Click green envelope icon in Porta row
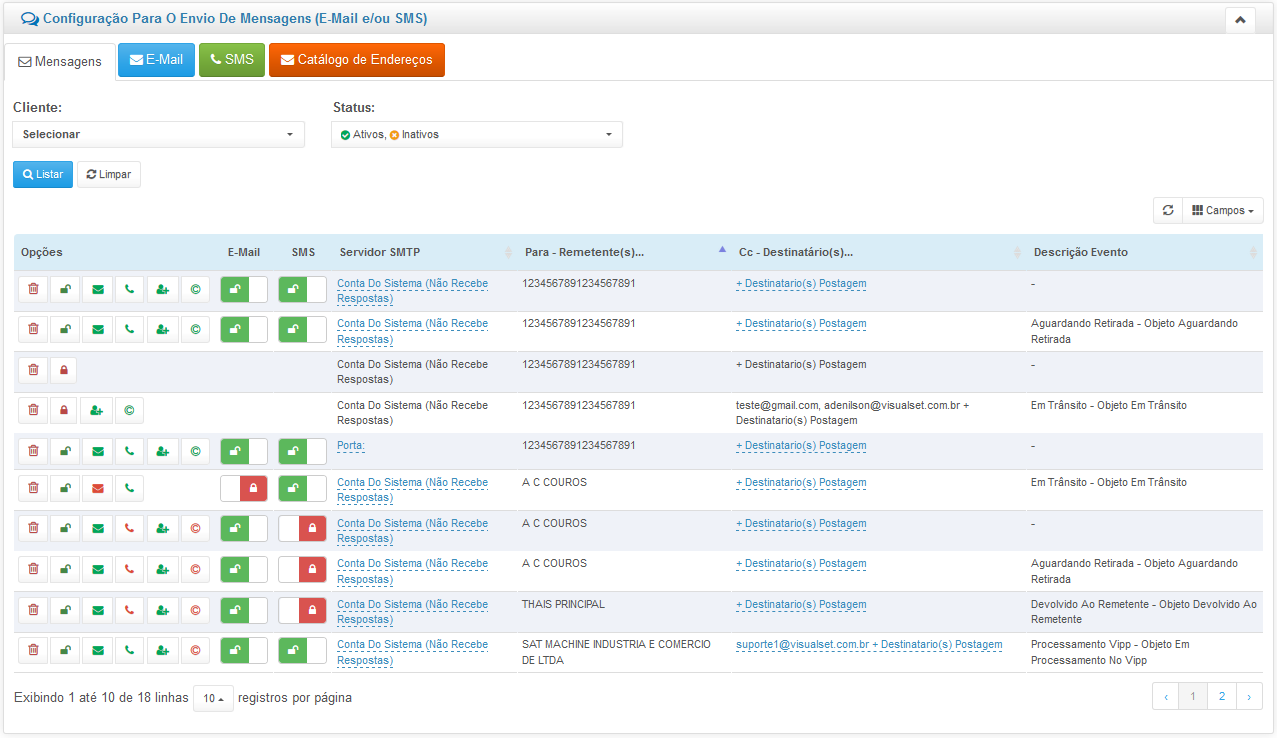 click(97, 451)
